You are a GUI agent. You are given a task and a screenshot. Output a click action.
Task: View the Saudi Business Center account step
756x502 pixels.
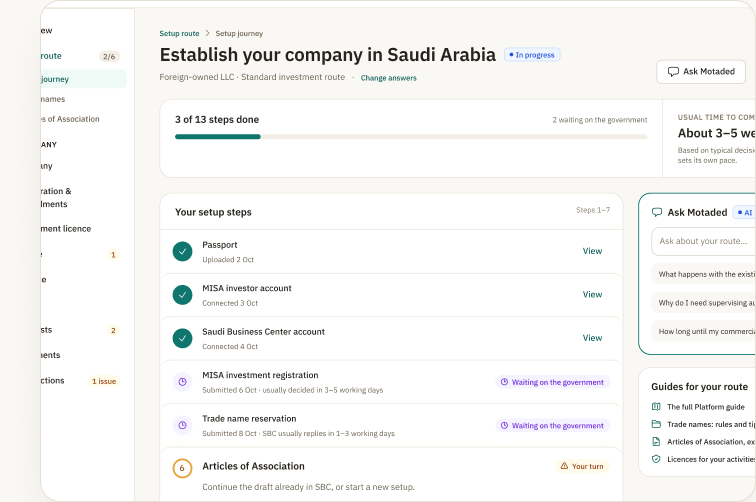pyautogui.click(x=592, y=338)
